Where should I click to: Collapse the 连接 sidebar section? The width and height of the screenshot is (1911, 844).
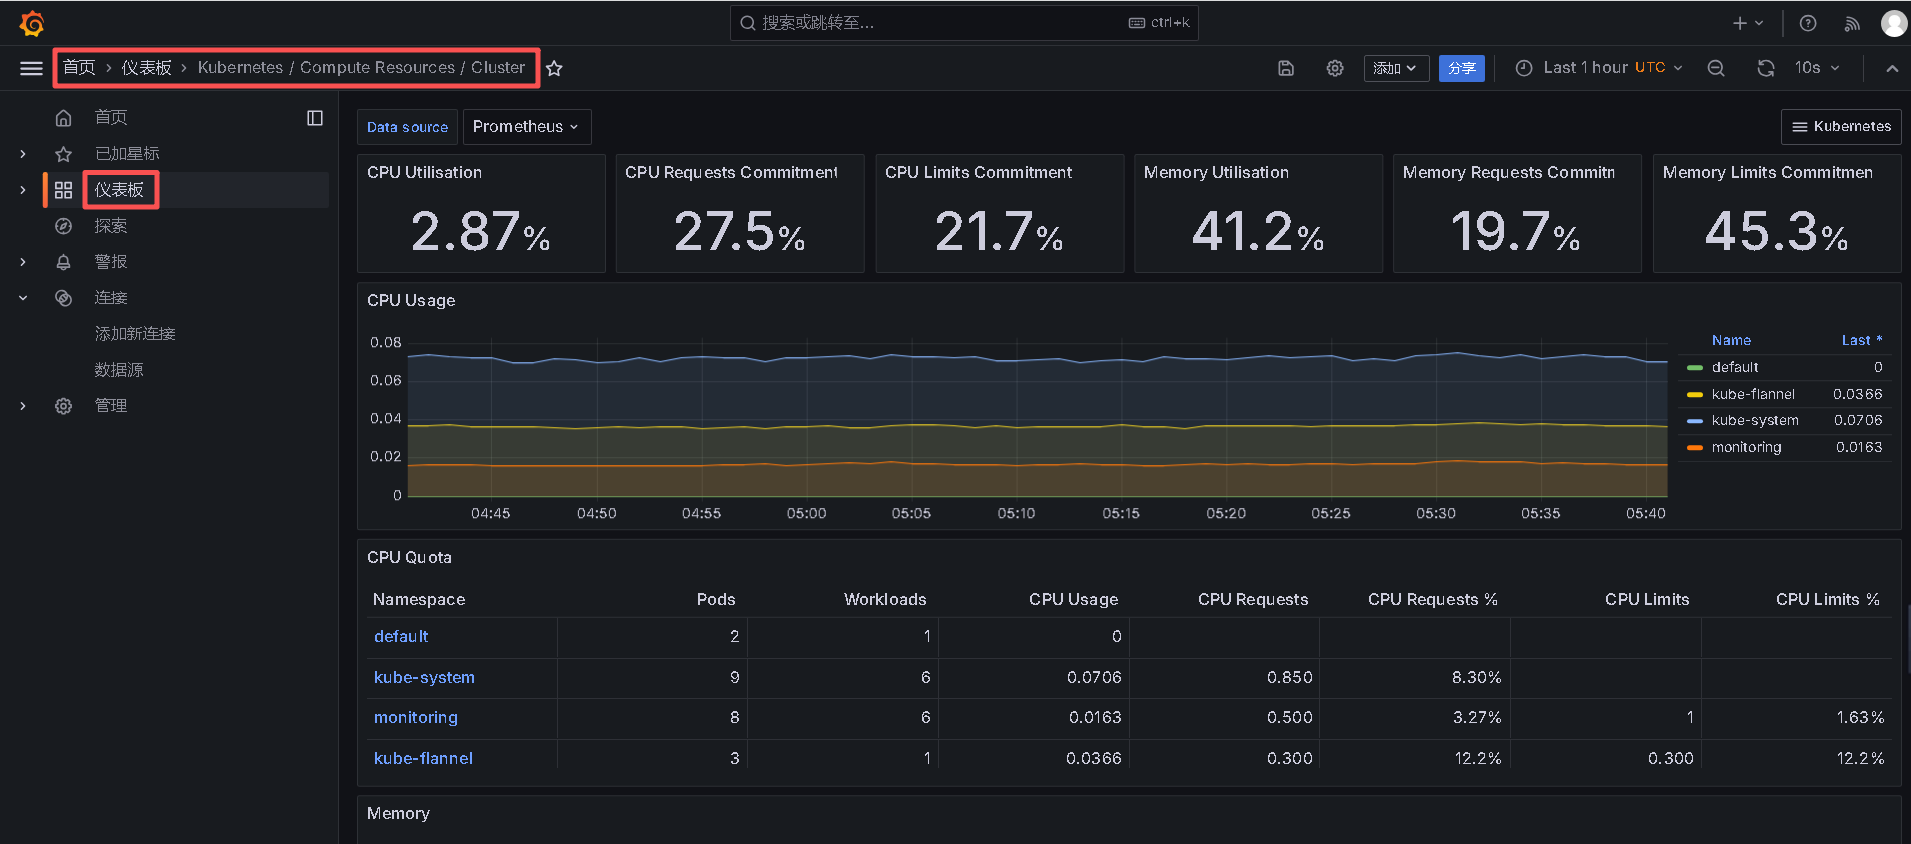23,298
